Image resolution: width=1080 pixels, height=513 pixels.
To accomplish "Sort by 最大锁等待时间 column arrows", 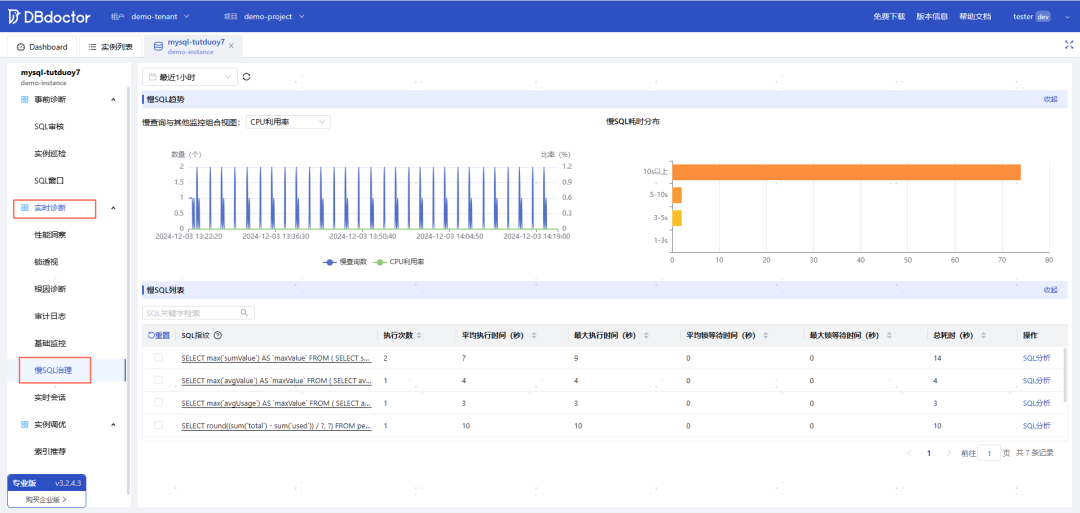I will click(x=889, y=335).
